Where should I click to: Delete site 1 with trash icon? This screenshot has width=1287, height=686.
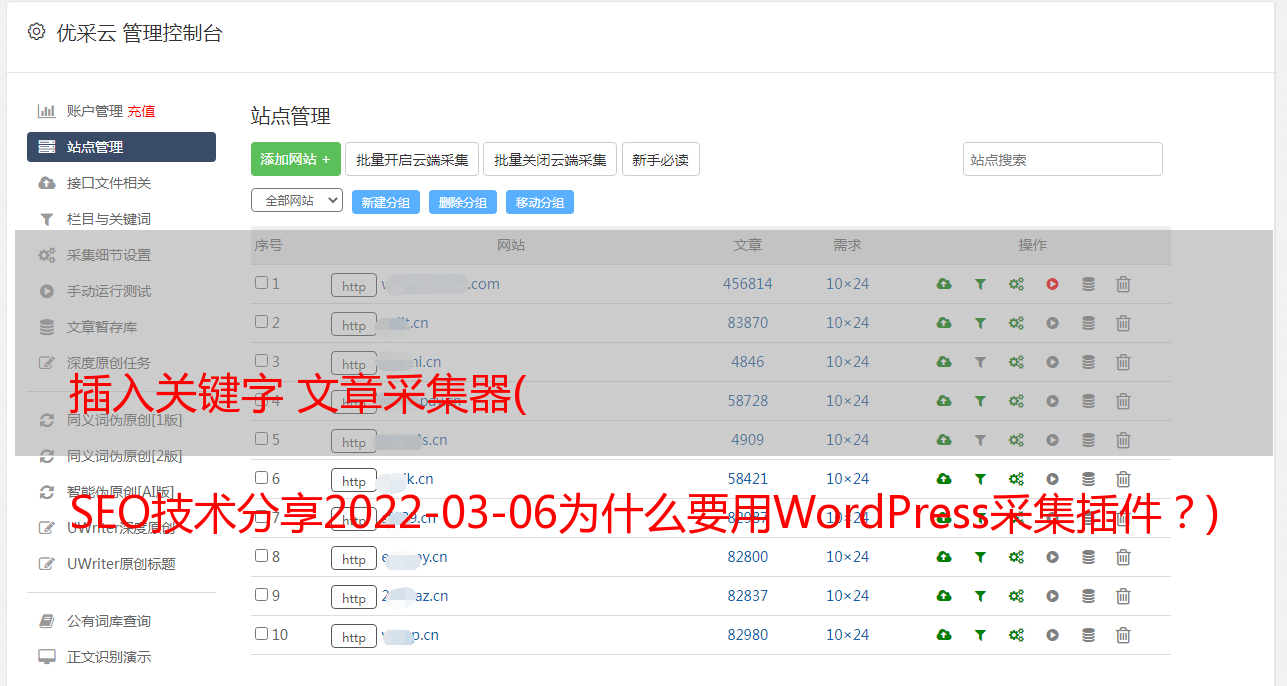coord(1123,284)
